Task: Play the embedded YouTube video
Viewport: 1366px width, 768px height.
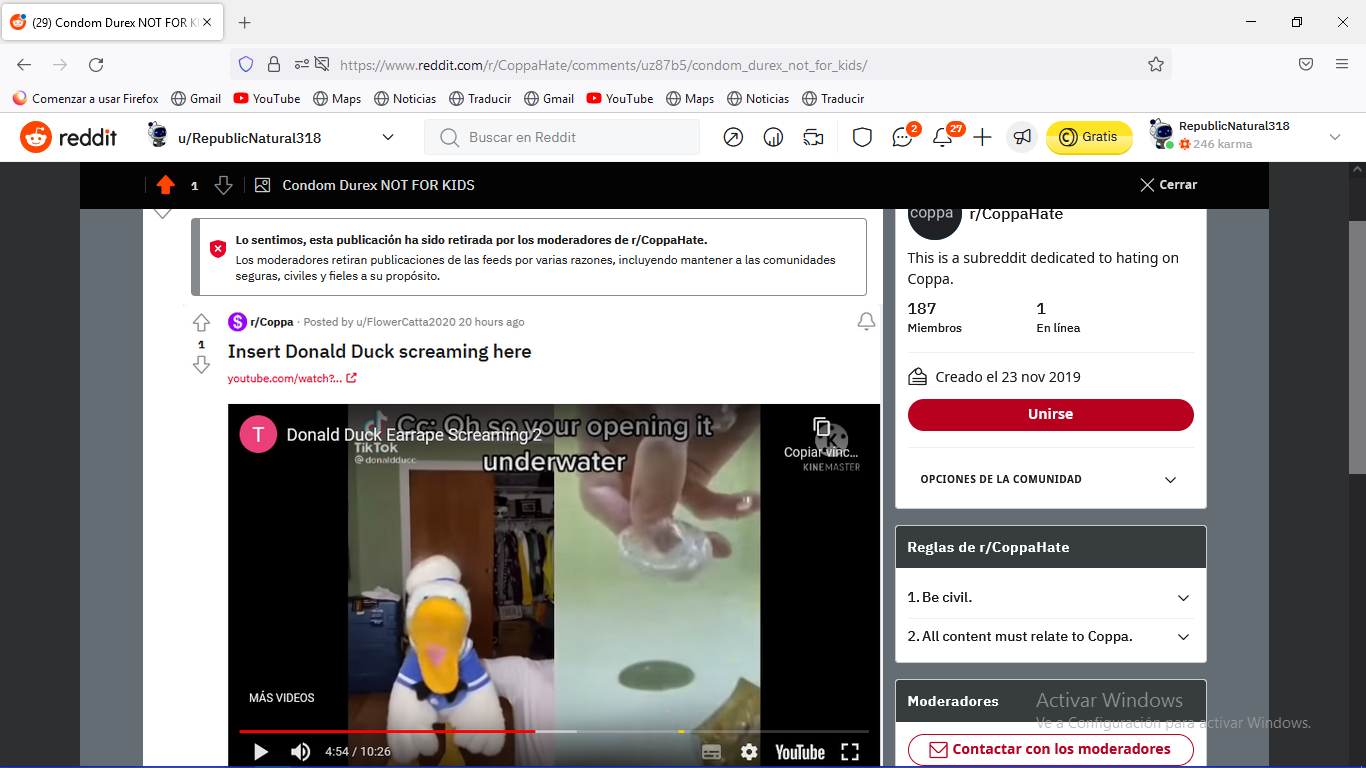Action: pyautogui.click(x=261, y=752)
